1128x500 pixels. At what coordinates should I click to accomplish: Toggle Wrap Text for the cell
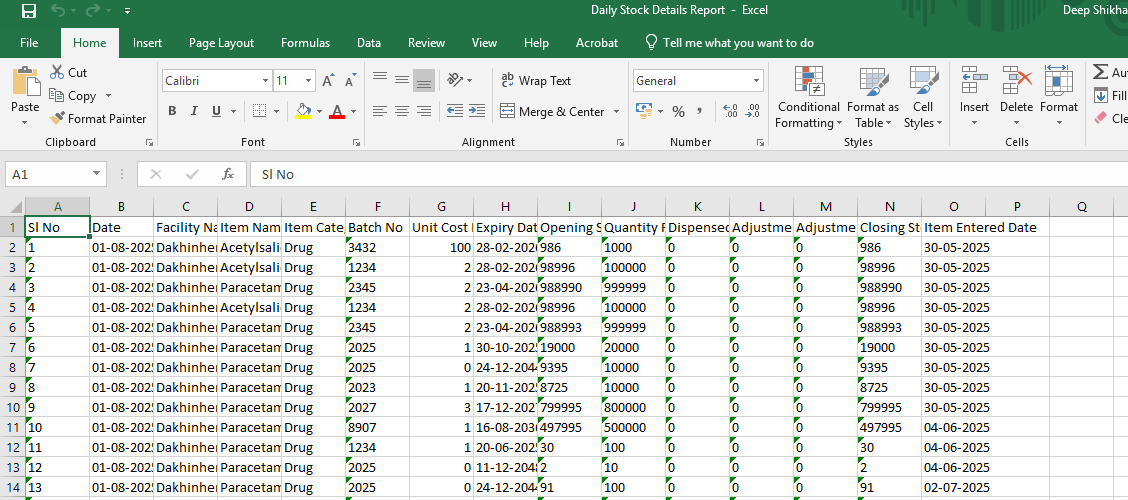(x=535, y=81)
